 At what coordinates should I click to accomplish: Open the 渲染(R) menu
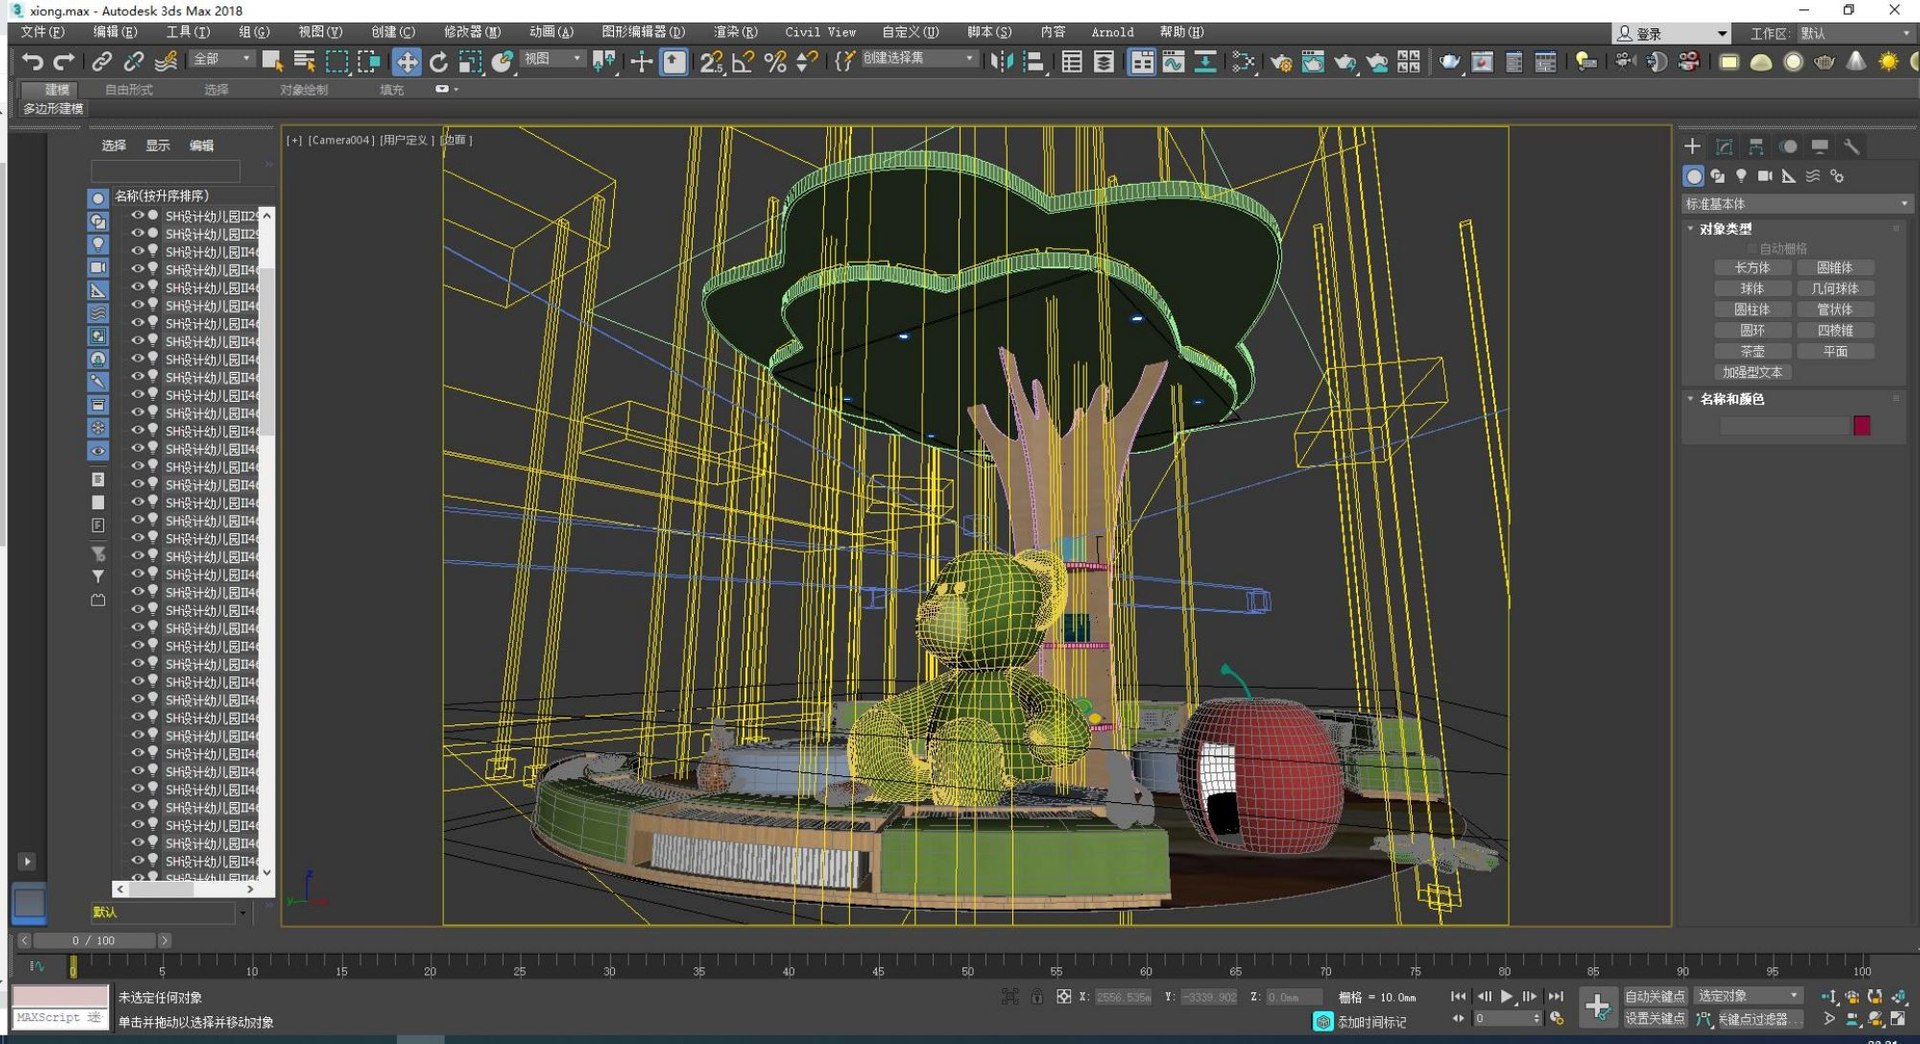coord(735,32)
